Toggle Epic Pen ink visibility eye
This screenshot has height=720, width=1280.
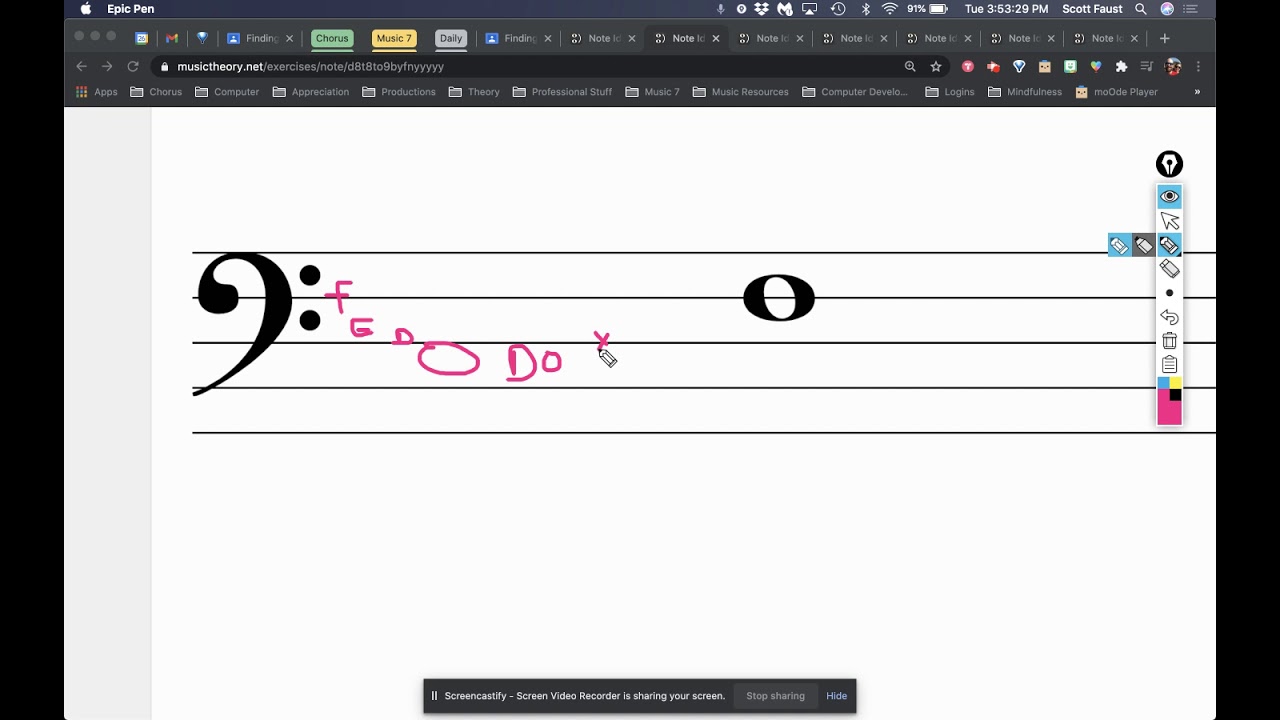[x=1169, y=196]
